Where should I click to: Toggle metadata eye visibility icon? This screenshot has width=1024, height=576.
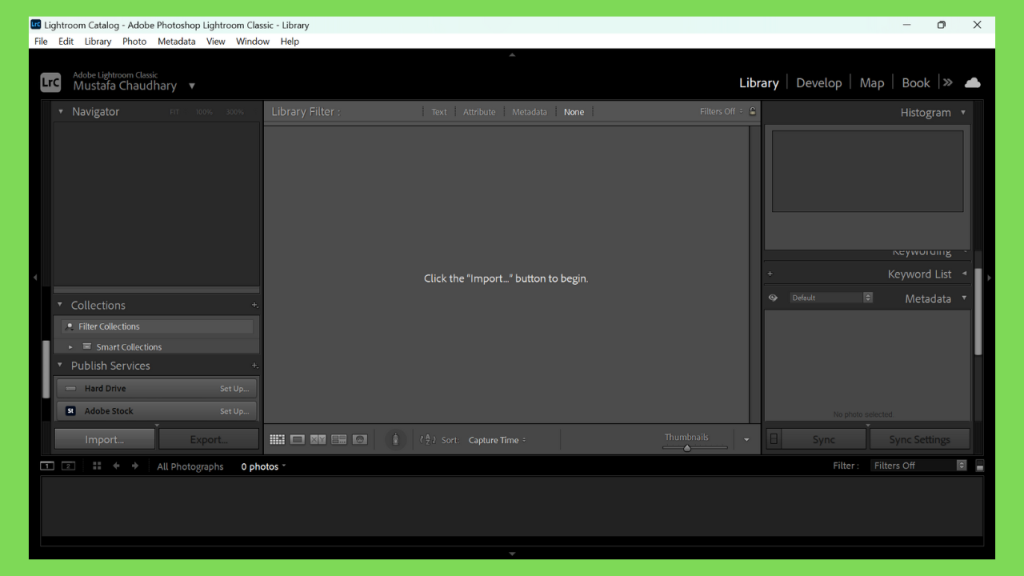click(773, 298)
